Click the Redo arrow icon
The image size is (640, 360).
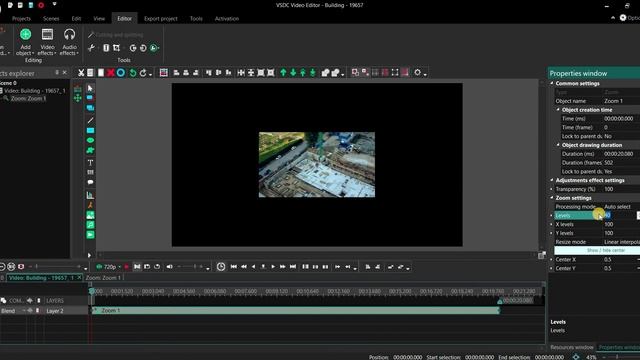(143, 73)
